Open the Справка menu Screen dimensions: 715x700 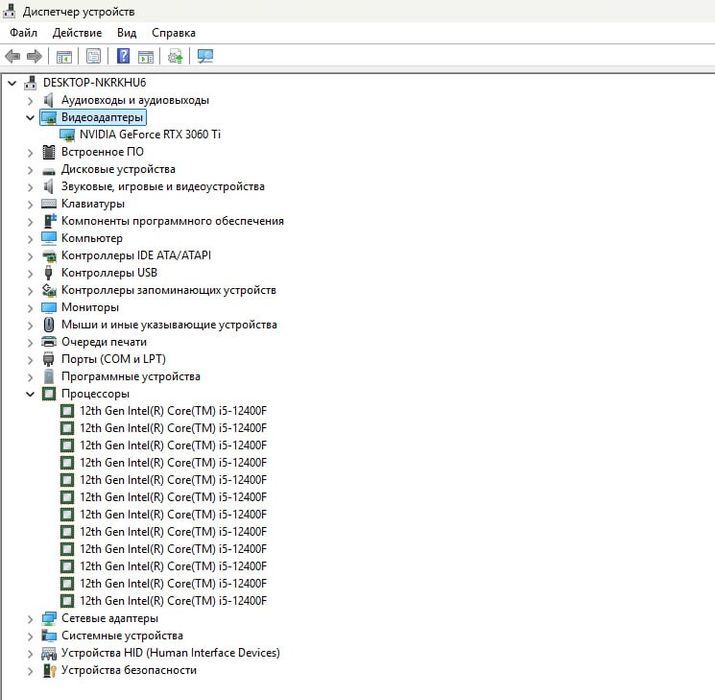(x=173, y=33)
